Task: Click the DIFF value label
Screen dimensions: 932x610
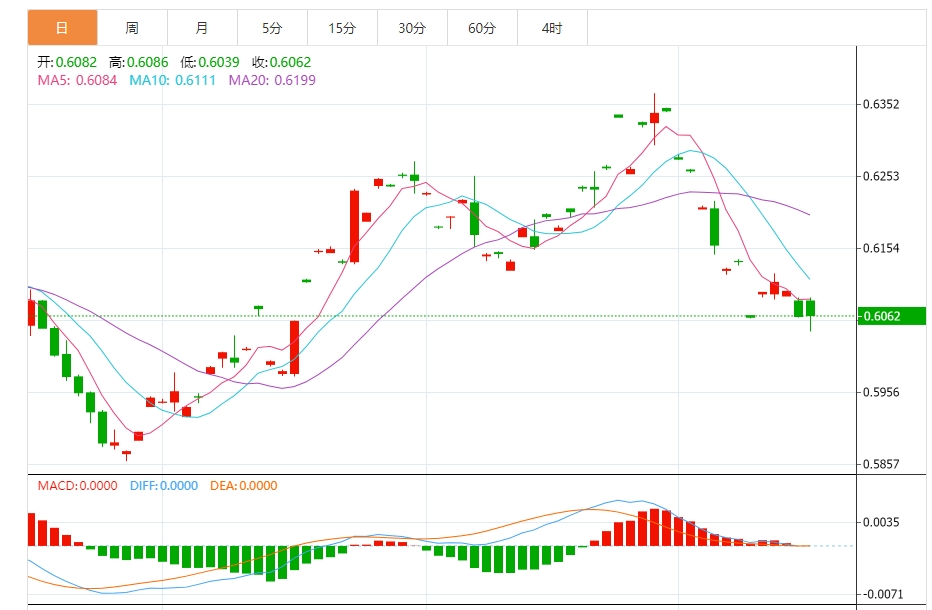Action: [164, 486]
